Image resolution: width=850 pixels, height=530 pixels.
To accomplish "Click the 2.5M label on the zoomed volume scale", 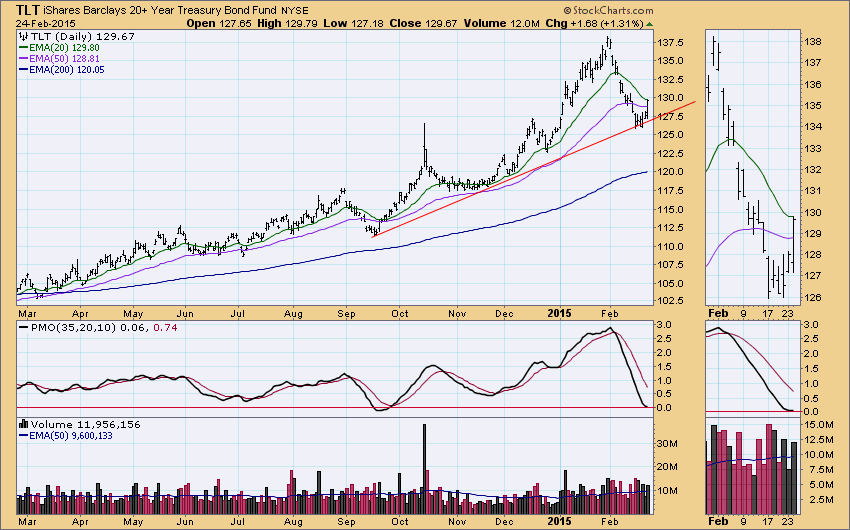I will pos(821,500).
